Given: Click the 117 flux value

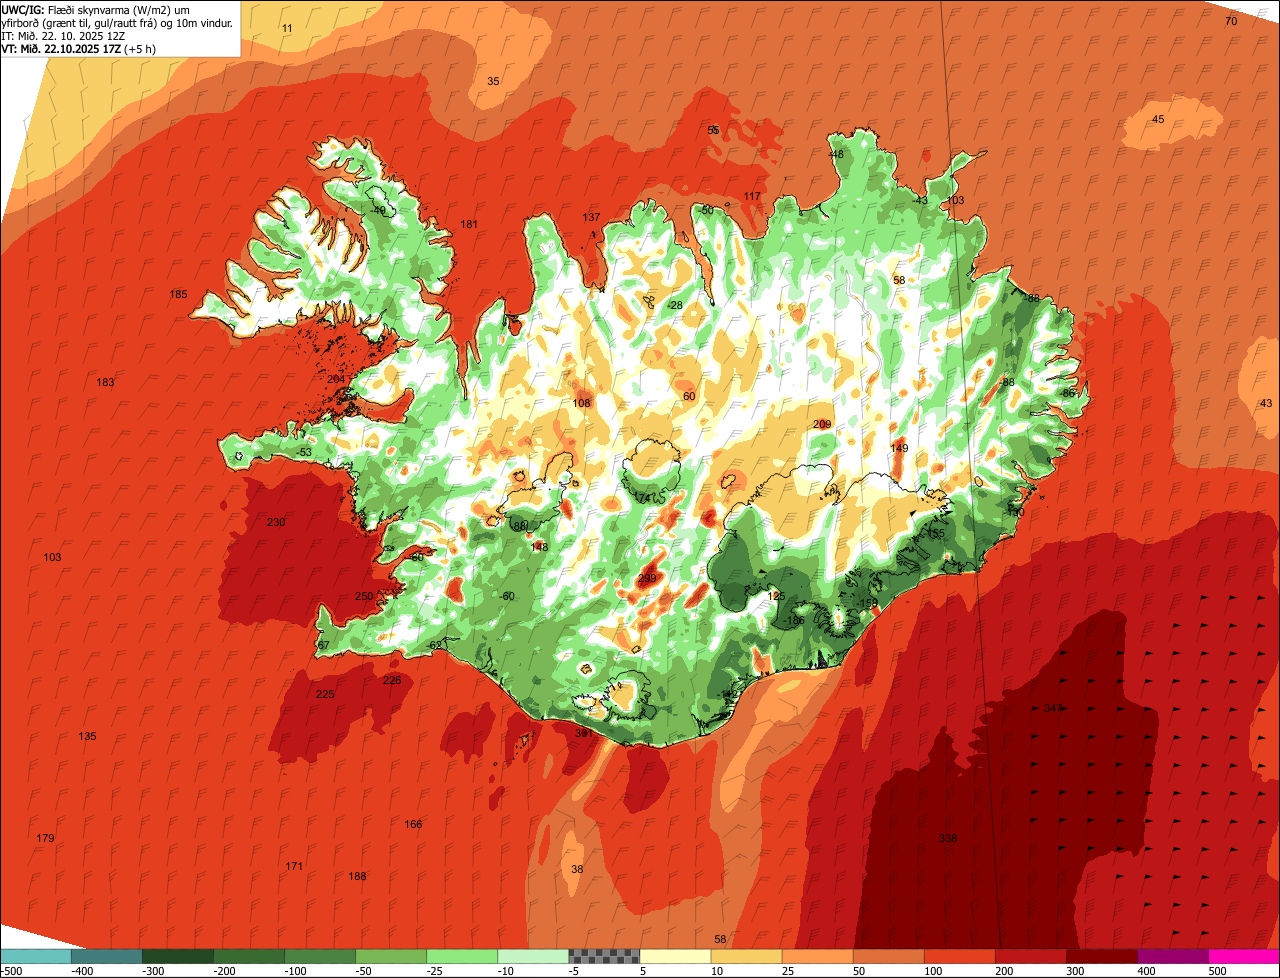Looking at the screenshot, I should [752, 196].
